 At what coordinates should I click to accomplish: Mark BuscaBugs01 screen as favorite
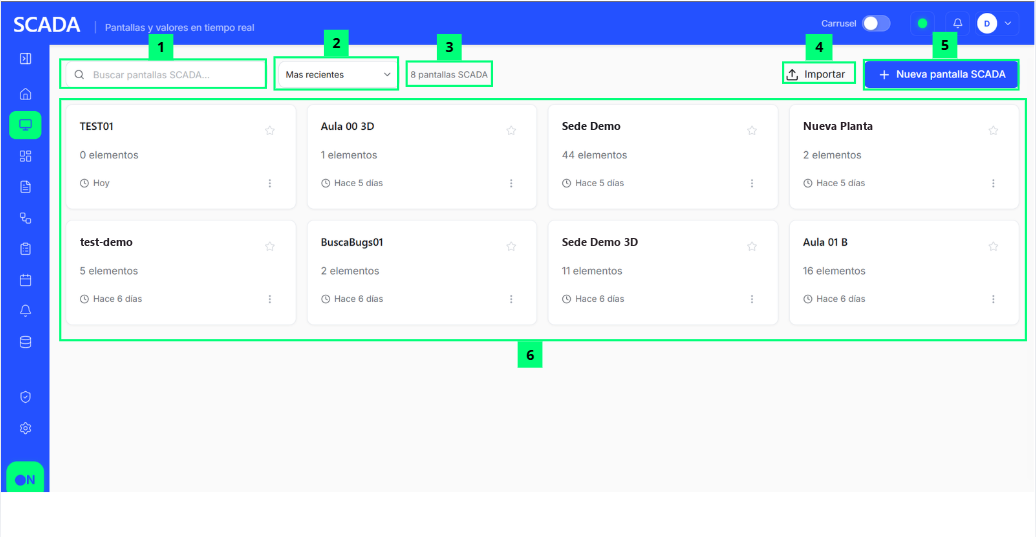511,246
